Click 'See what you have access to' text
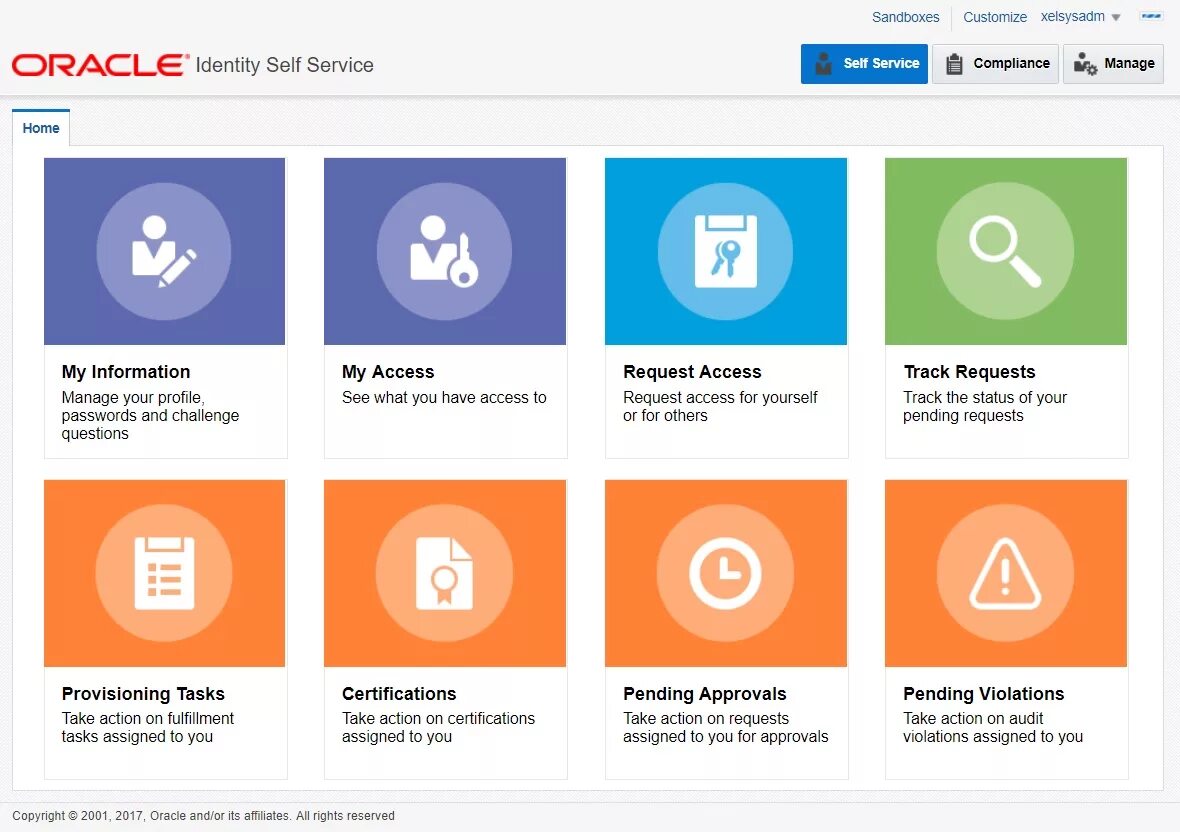Screen dimensions: 1180x832 coord(444,397)
